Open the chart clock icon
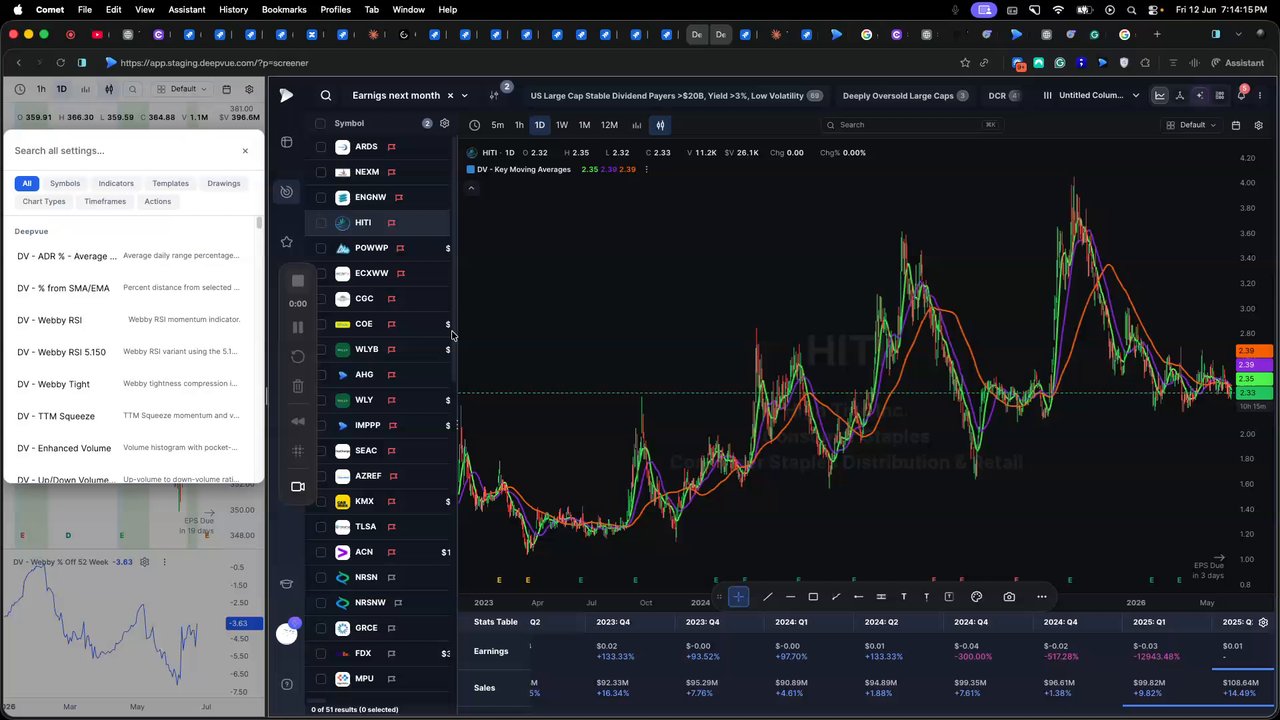This screenshot has width=1280, height=720. (x=474, y=125)
